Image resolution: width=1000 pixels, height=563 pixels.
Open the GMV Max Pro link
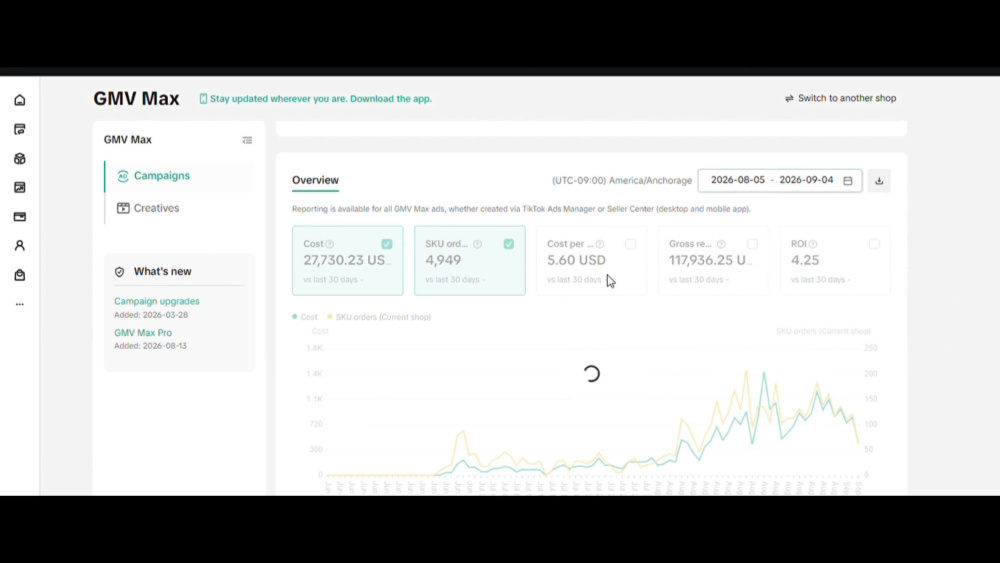click(x=143, y=333)
